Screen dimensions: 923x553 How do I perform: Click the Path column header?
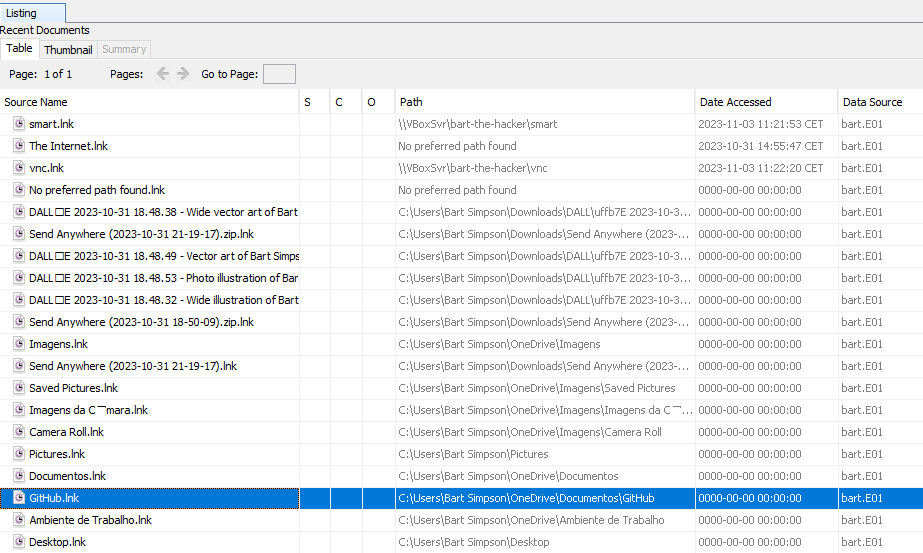(411, 102)
